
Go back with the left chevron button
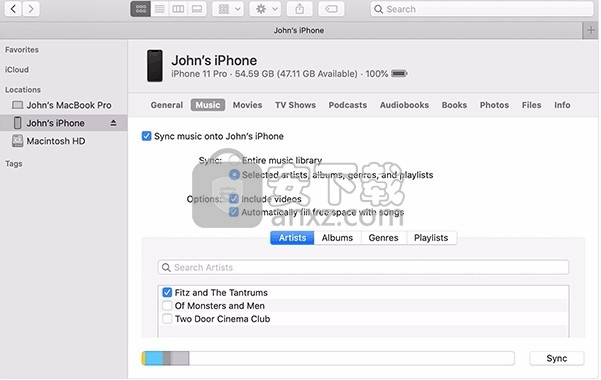13,9
